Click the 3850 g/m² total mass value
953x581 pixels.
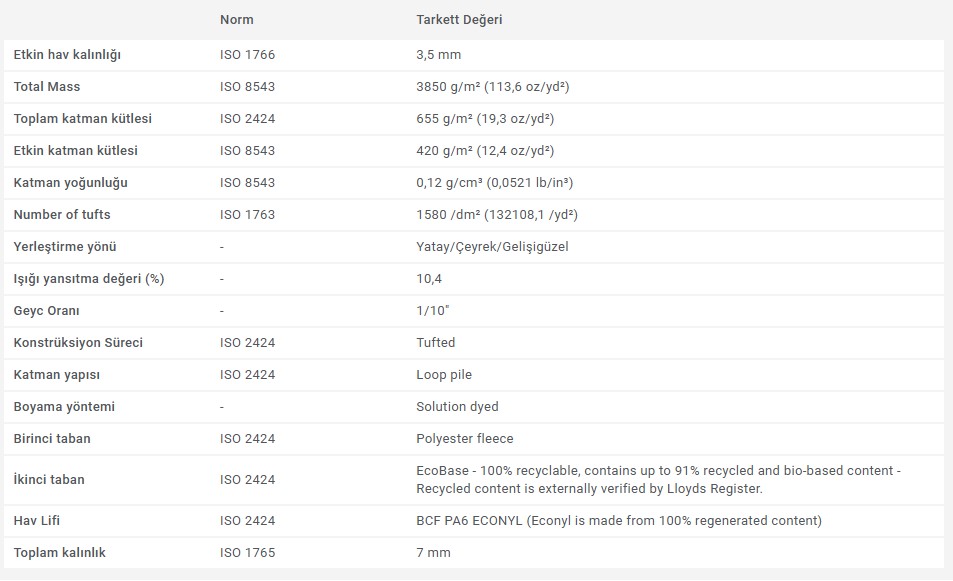coord(492,87)
